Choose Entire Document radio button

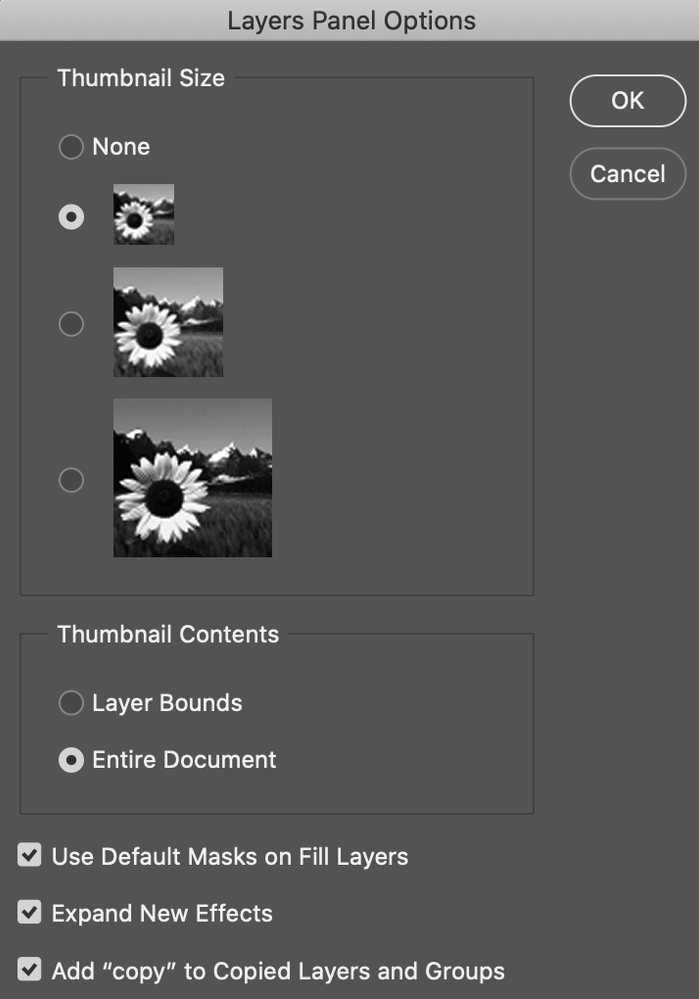tap(71, 760)
